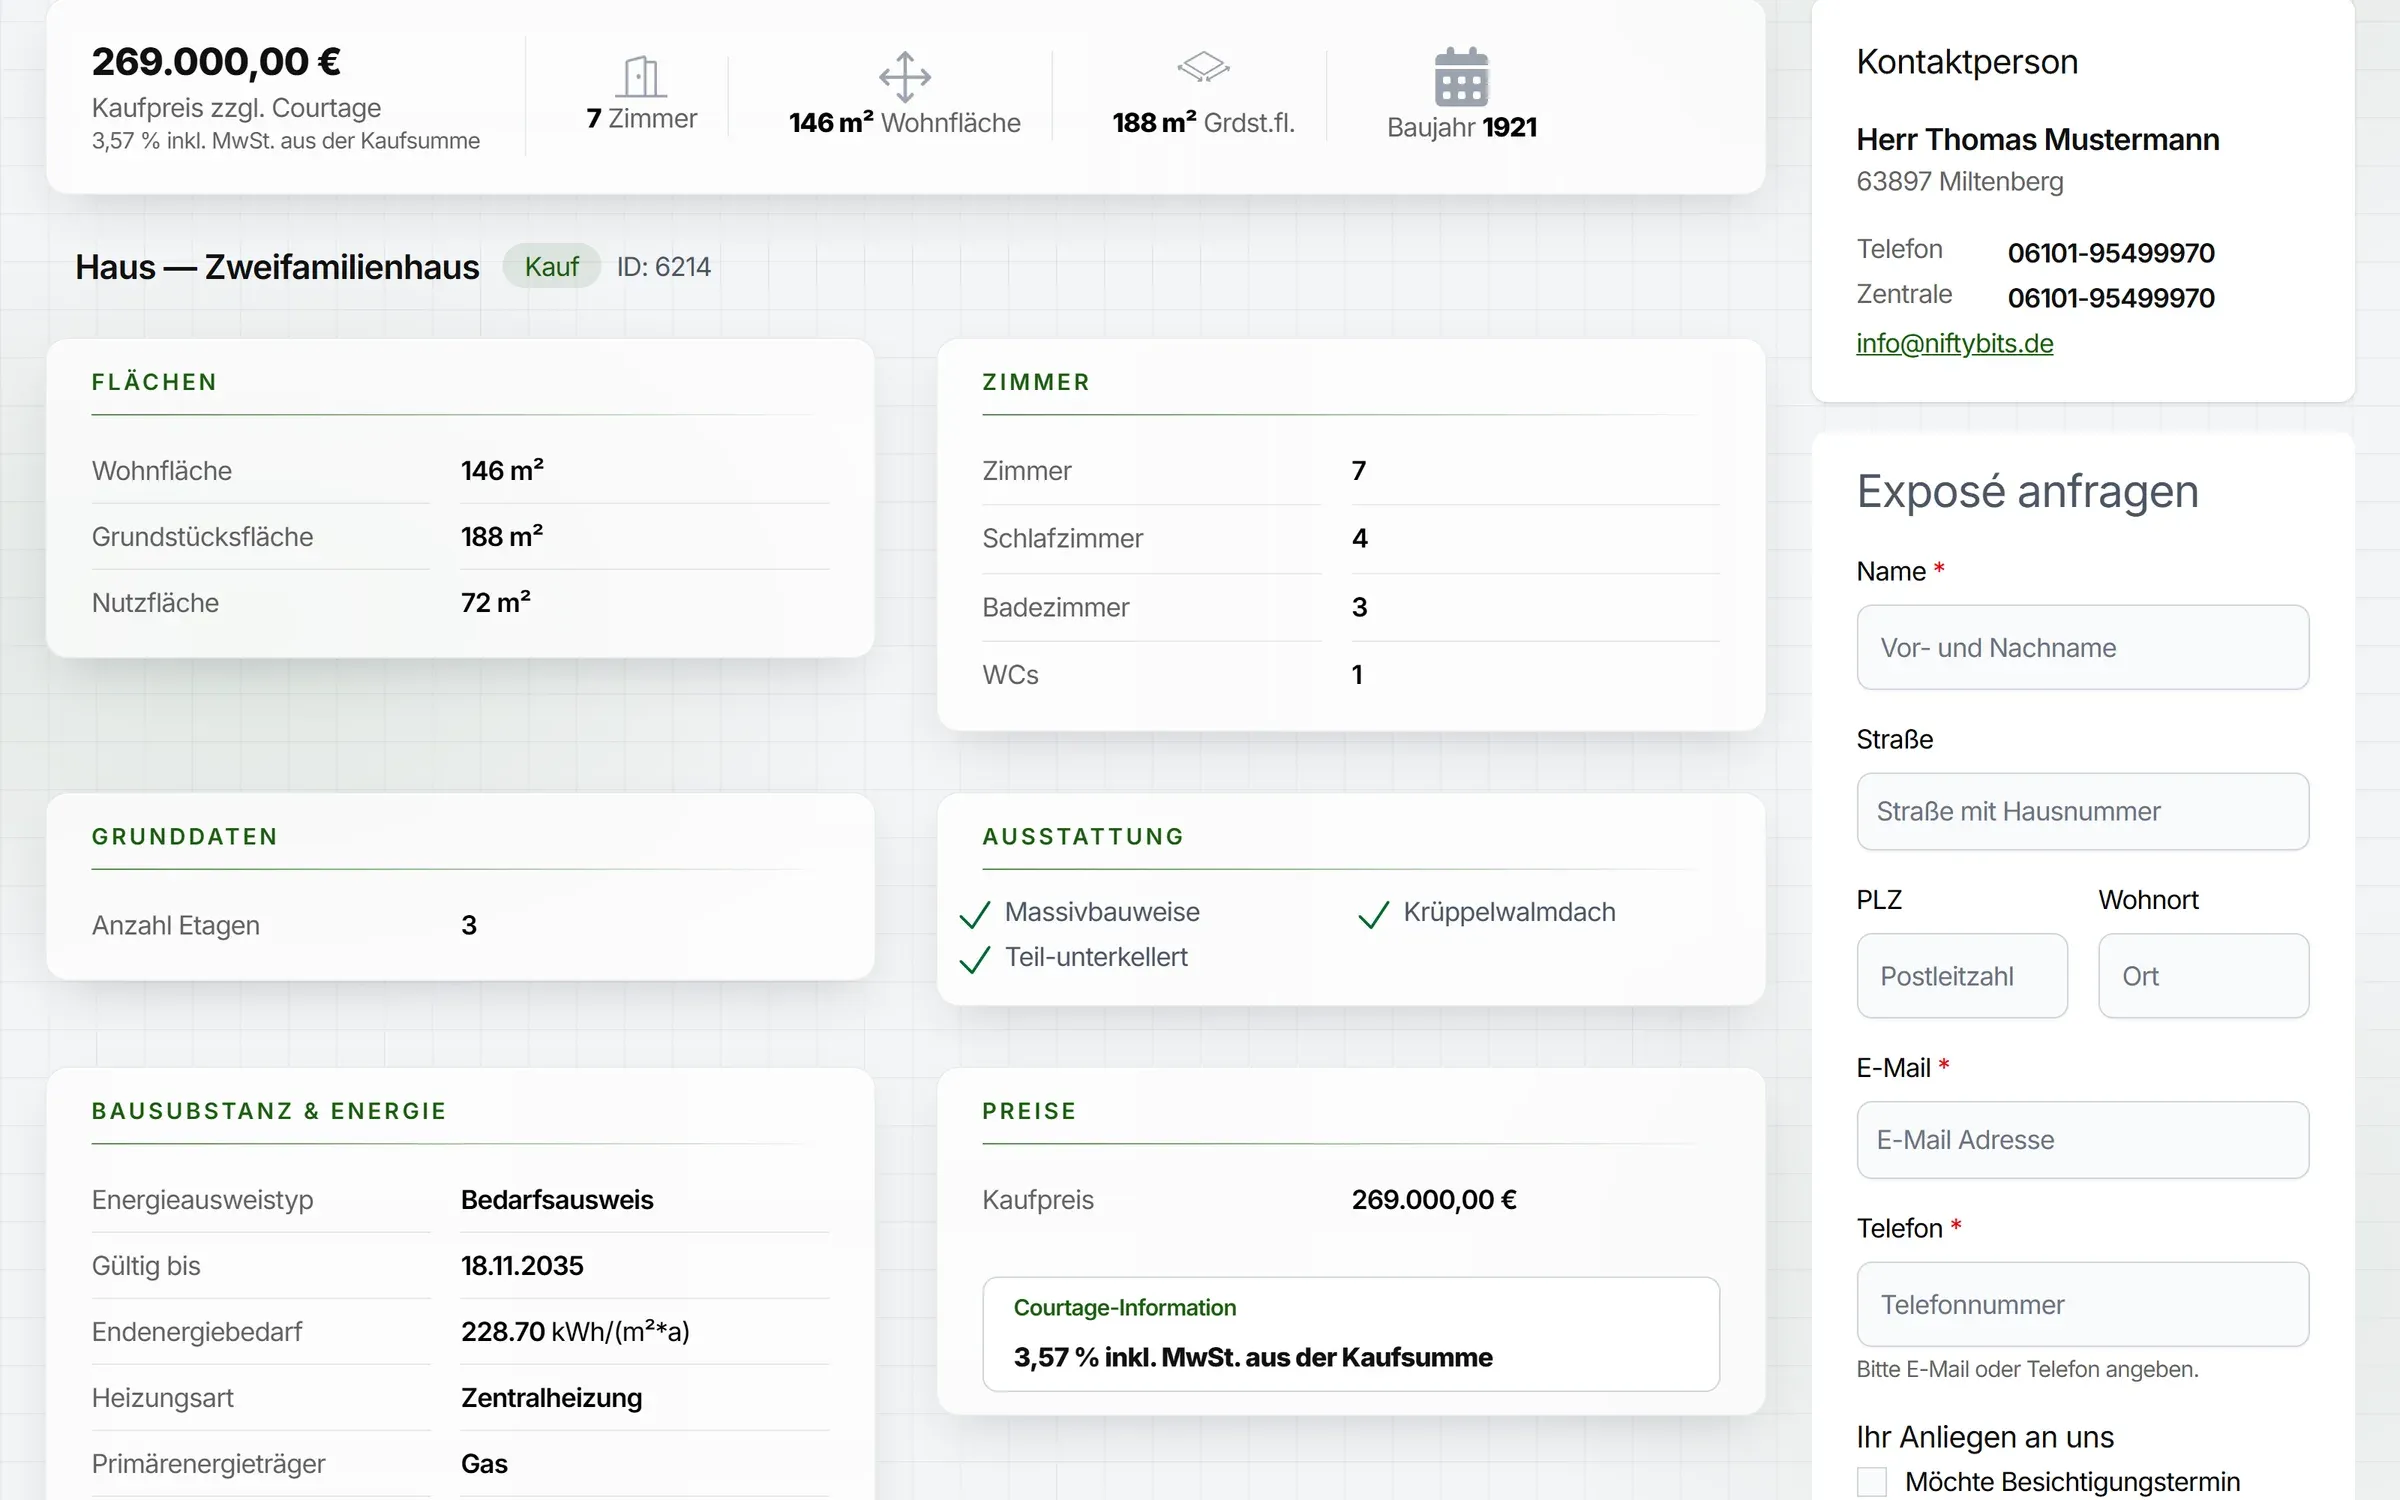Click into the Postleitzahl field
Viewport: 2400px width, 1500px height.
coord(1962,976)
